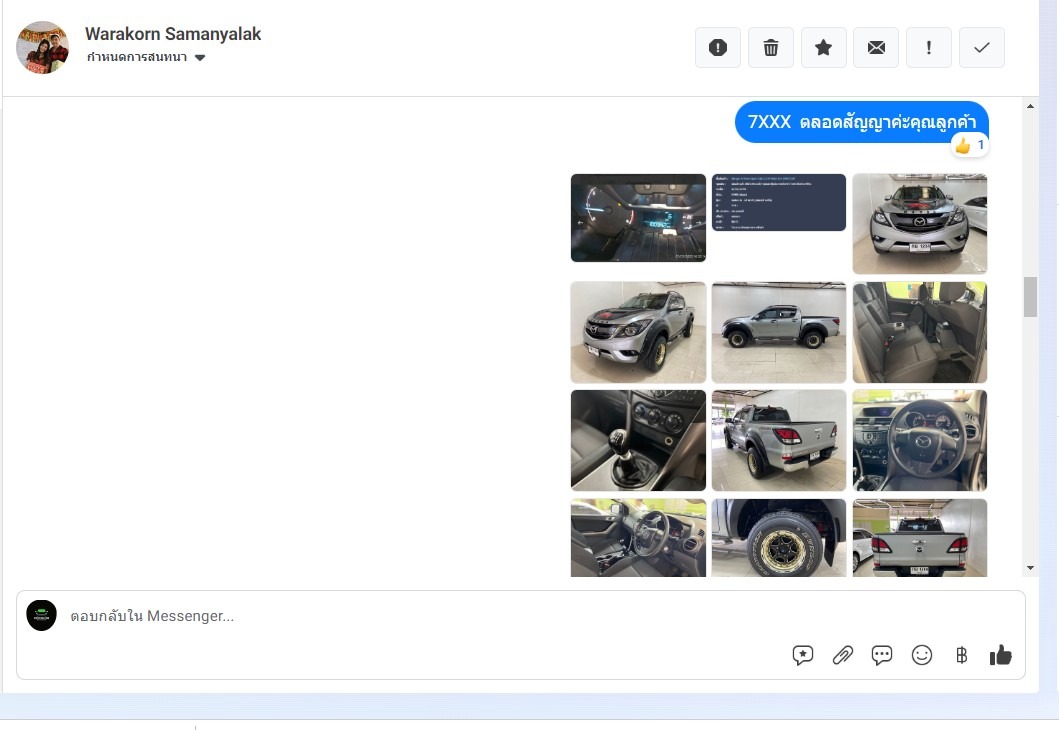The width and height of the screenshot is (1059, 730).
Task: Open the emoji picker smiley icon
Action: (x=922, y=655)
